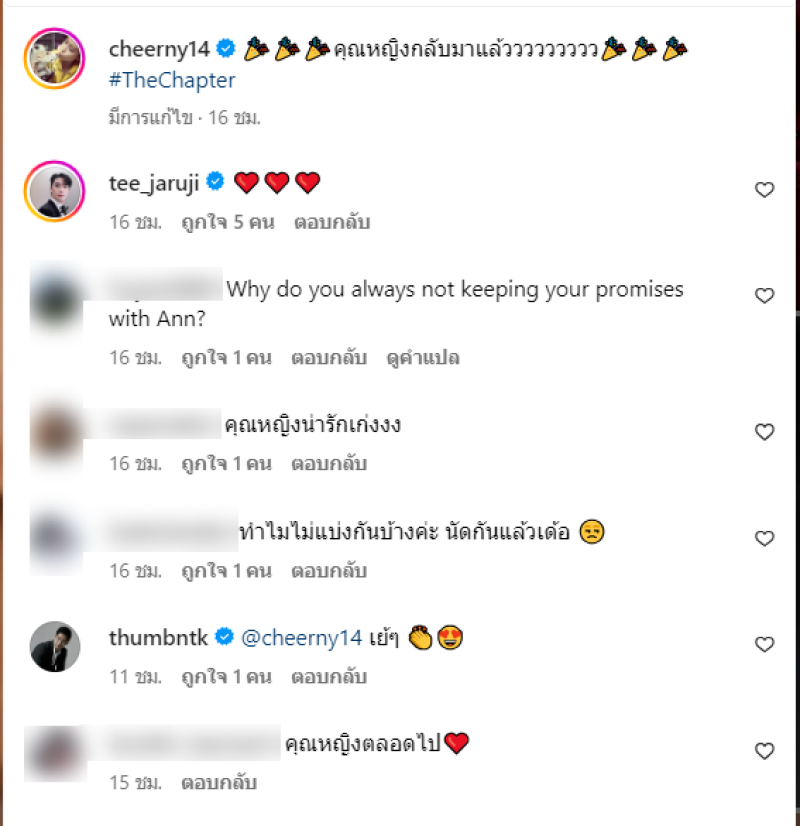This screenshot has width=800, height=826.
Task: Open thumbntk's profile from username
Action: [159, 637]
